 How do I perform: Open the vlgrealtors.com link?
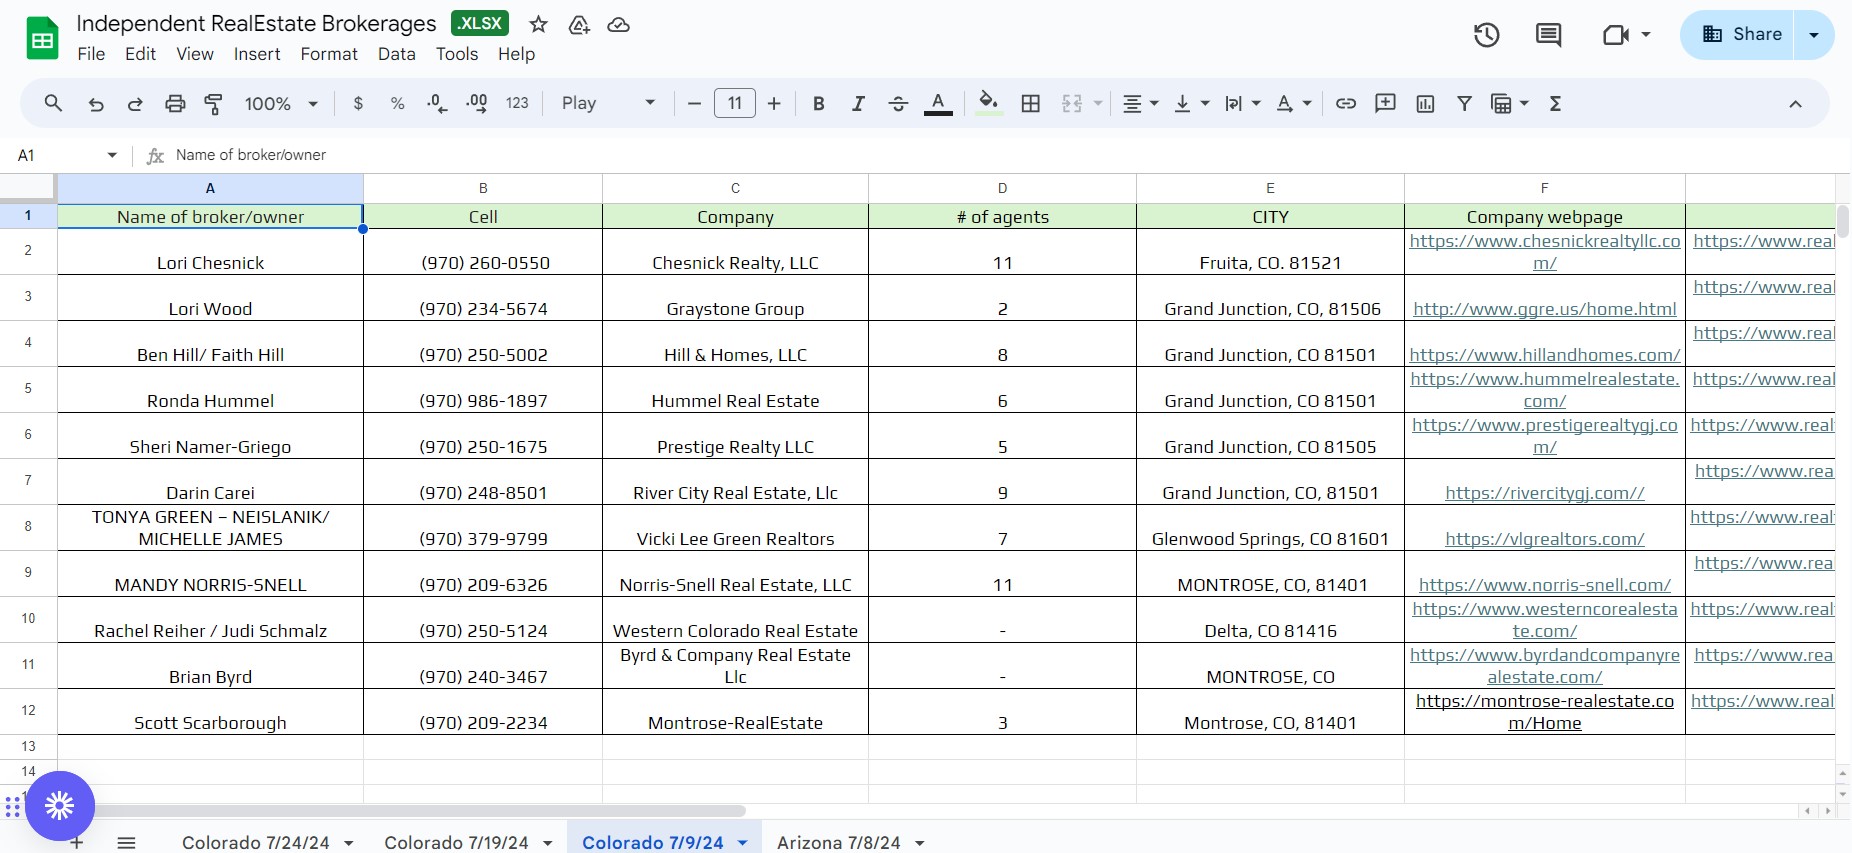point(1545,539)
